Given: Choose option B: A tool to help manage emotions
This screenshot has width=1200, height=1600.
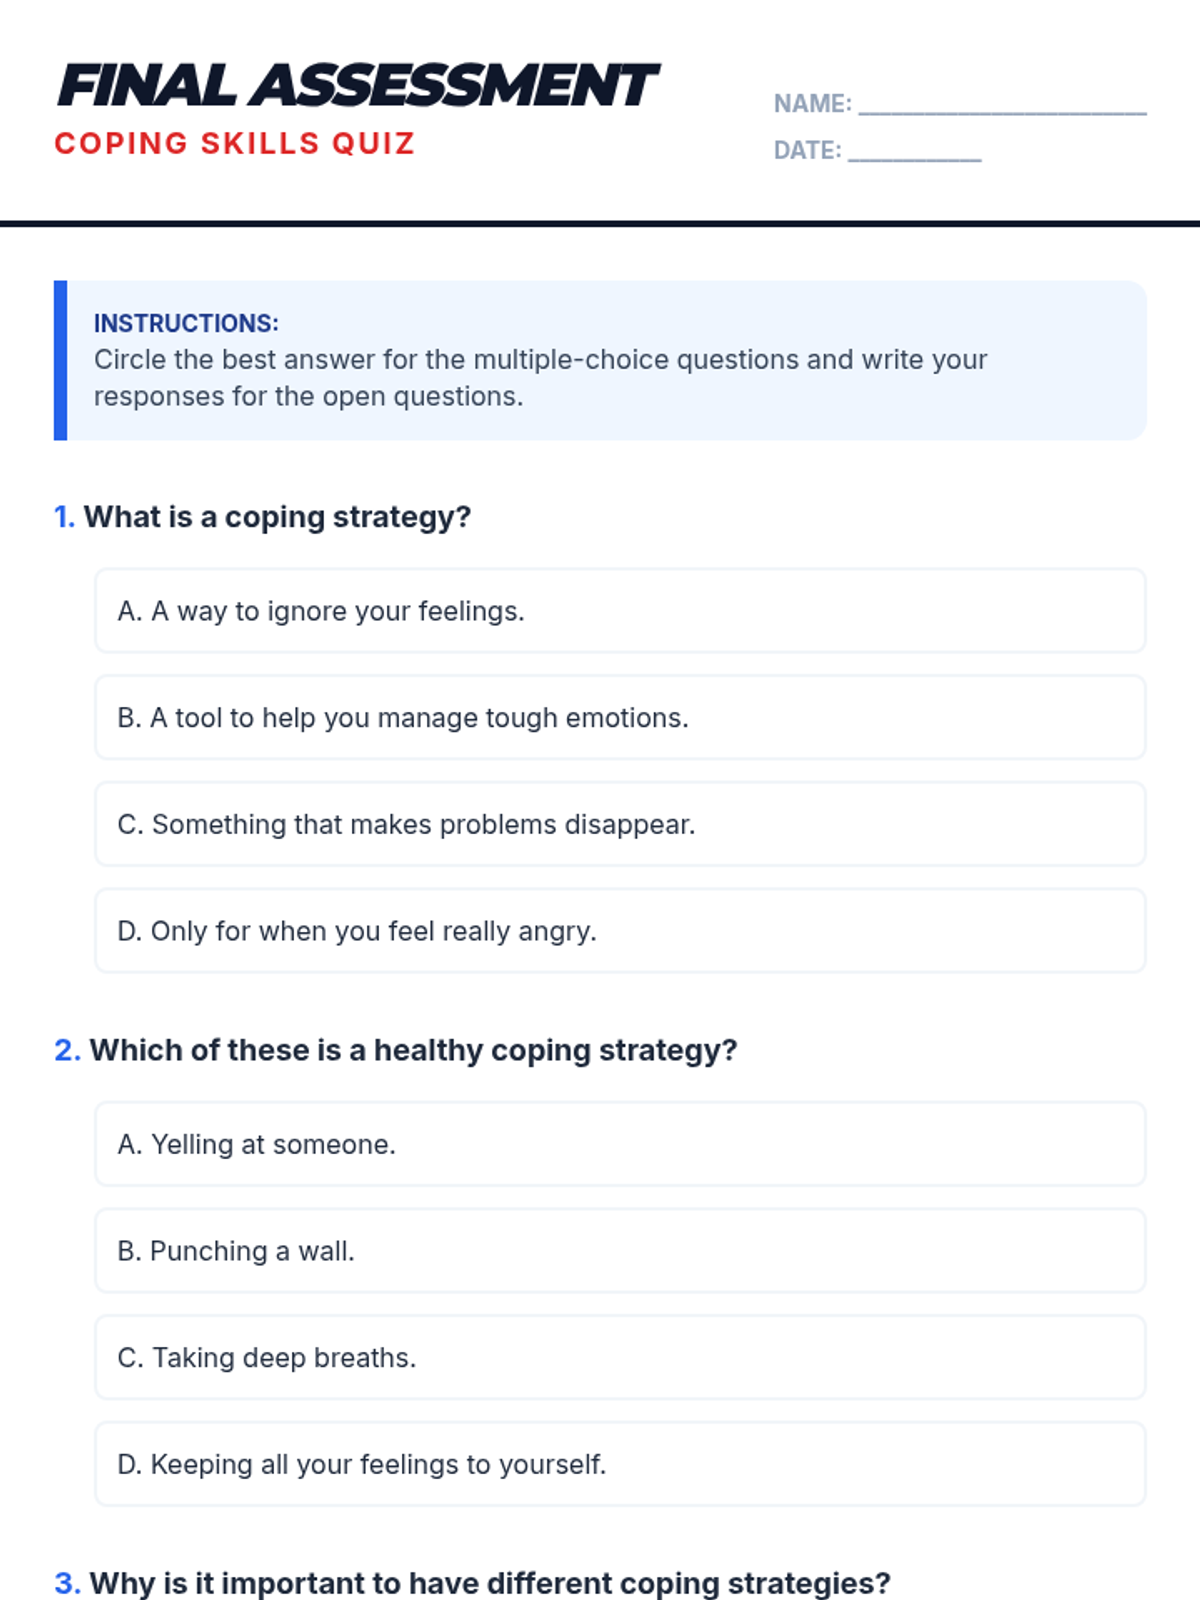Looking at the screenshot, I should (x=620, y=718).
